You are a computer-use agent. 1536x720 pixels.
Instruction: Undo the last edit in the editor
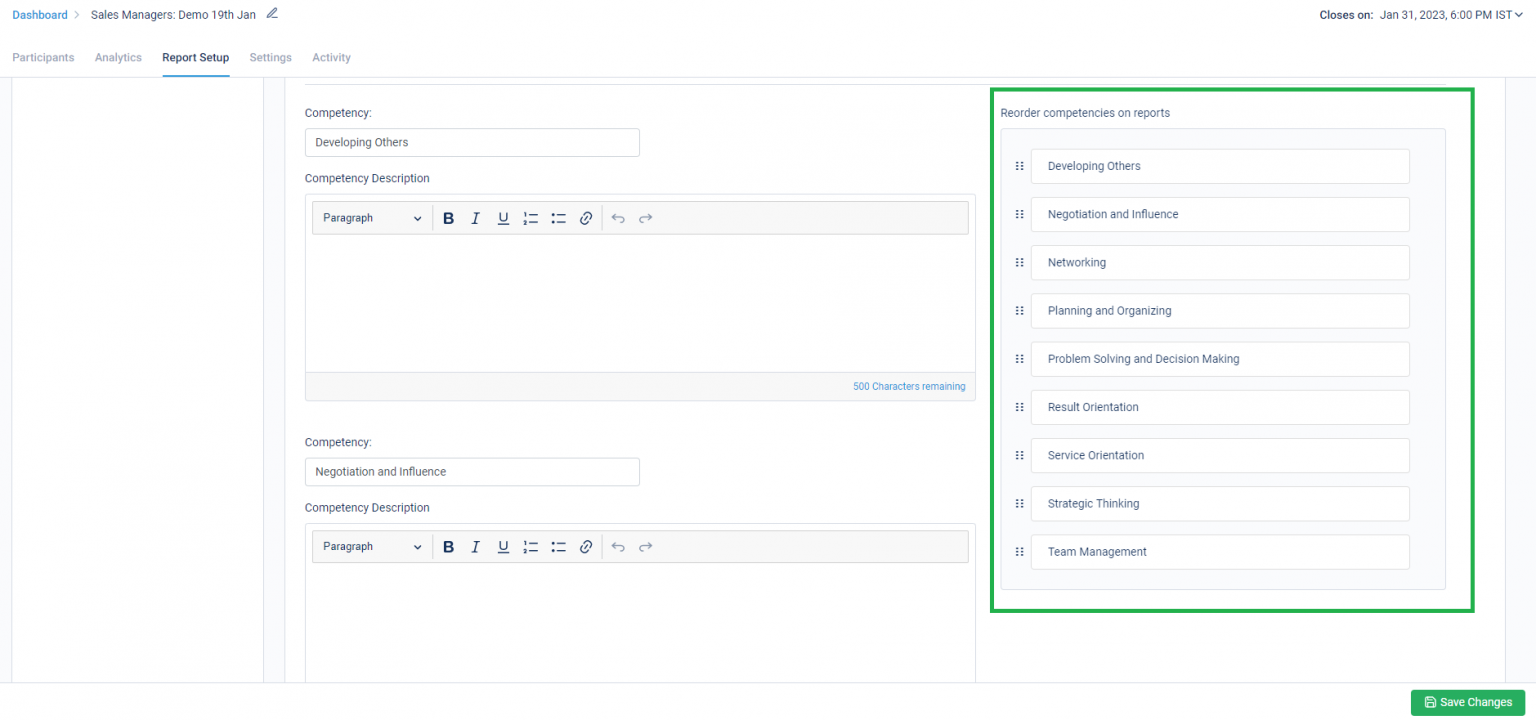point(618,217)
